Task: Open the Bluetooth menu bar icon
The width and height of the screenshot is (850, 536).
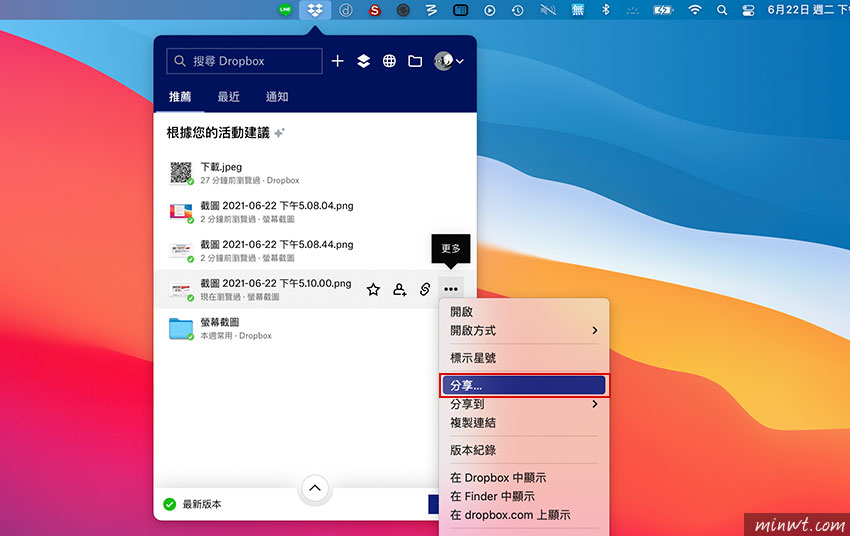Action: pyautogui.click(x=606, y=10)
